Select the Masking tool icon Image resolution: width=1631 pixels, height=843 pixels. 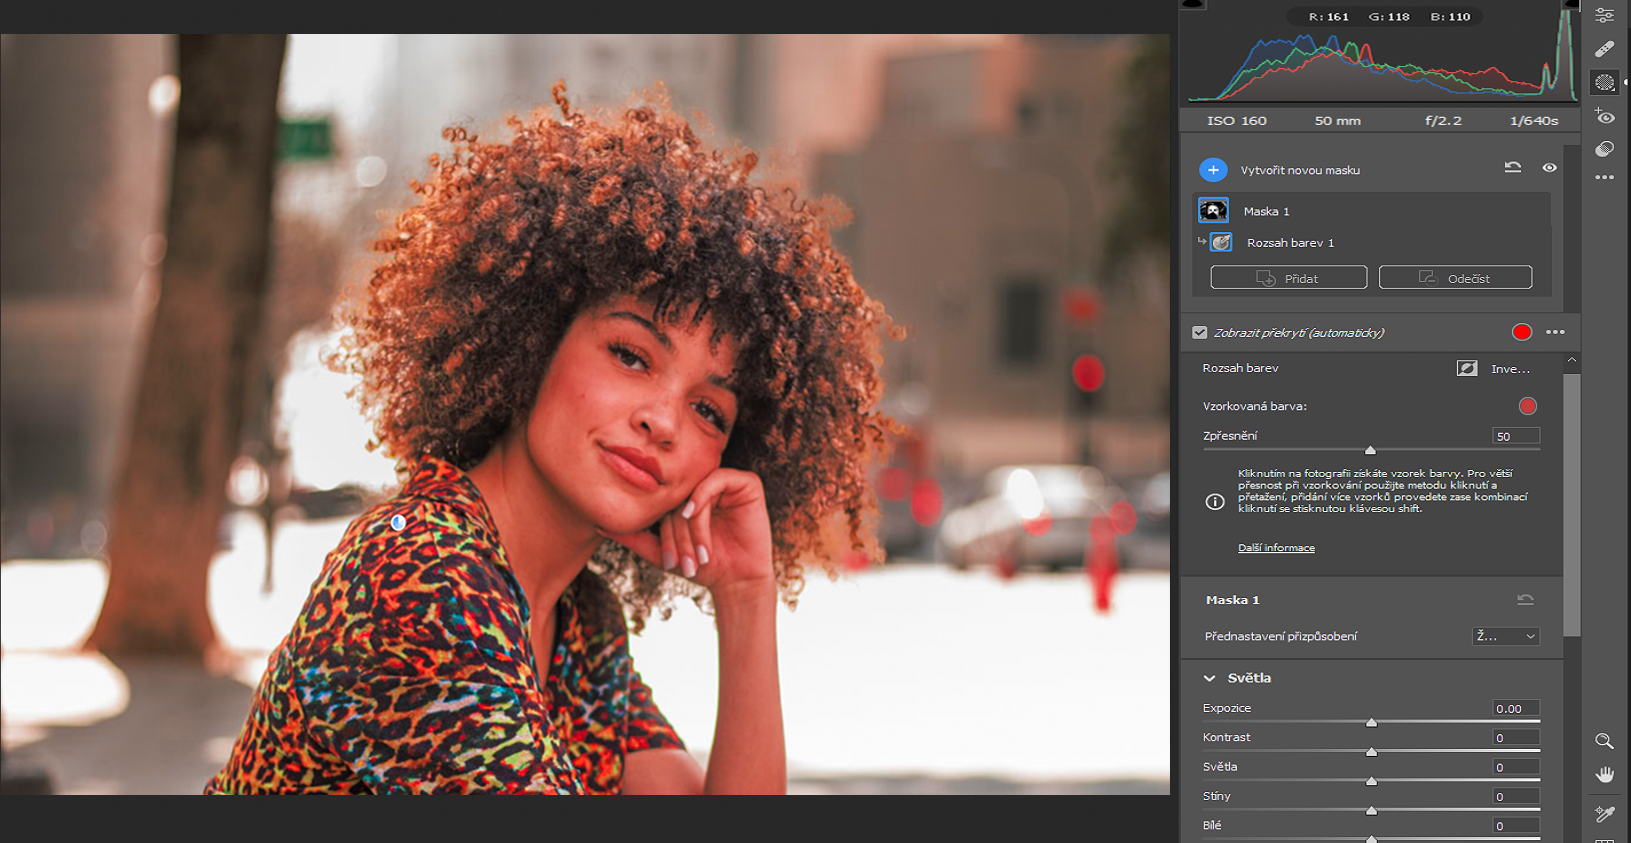1605,83
